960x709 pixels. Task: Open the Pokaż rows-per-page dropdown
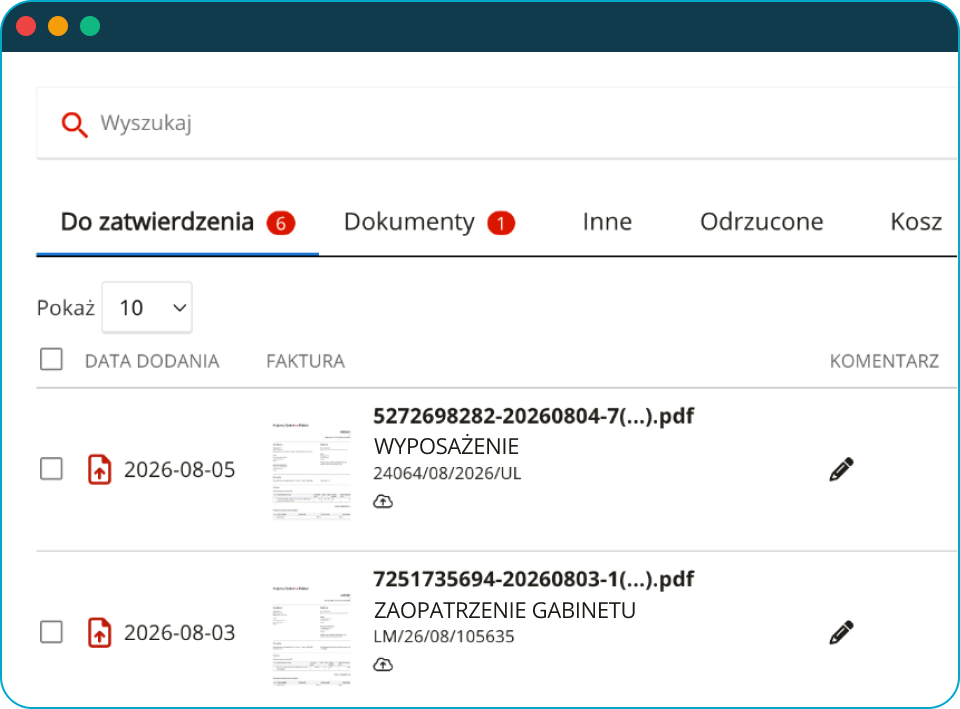147,307
